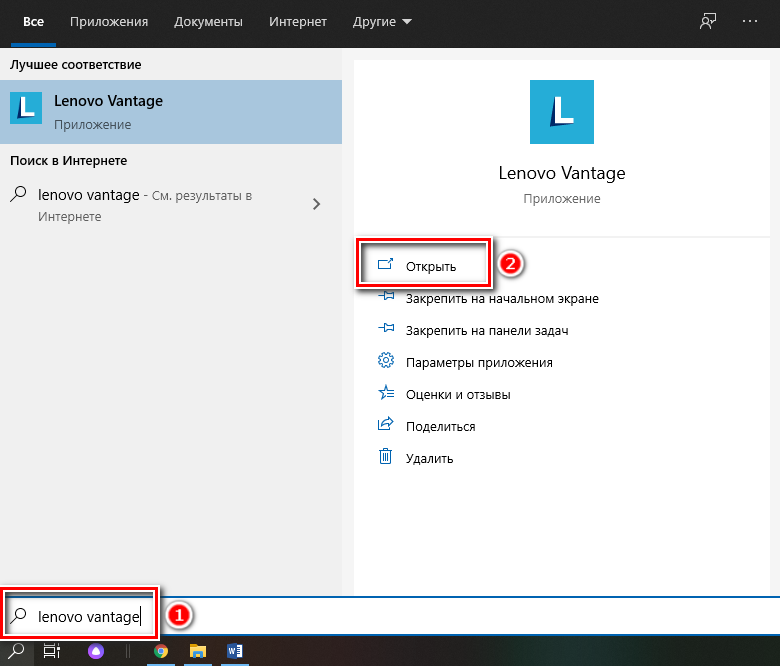The height and width of the screenshot is (666, 780).
Task: Select Lenovo Vantage best match result
Action: coord(171,112)
